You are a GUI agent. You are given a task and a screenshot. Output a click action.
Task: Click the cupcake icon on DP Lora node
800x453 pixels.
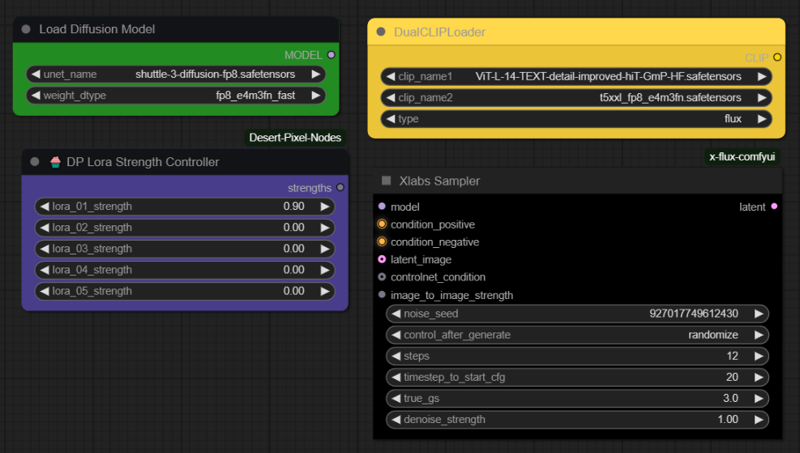point(55,162)
